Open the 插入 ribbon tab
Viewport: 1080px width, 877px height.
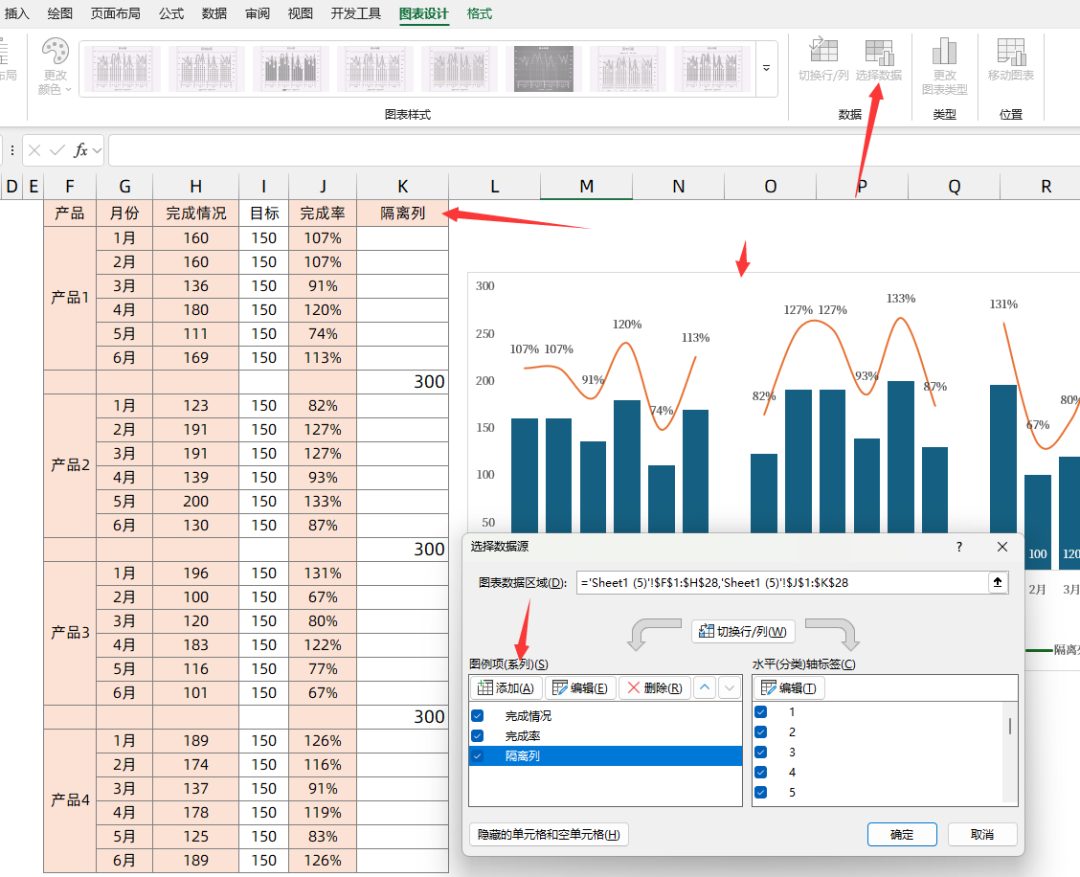17,14
